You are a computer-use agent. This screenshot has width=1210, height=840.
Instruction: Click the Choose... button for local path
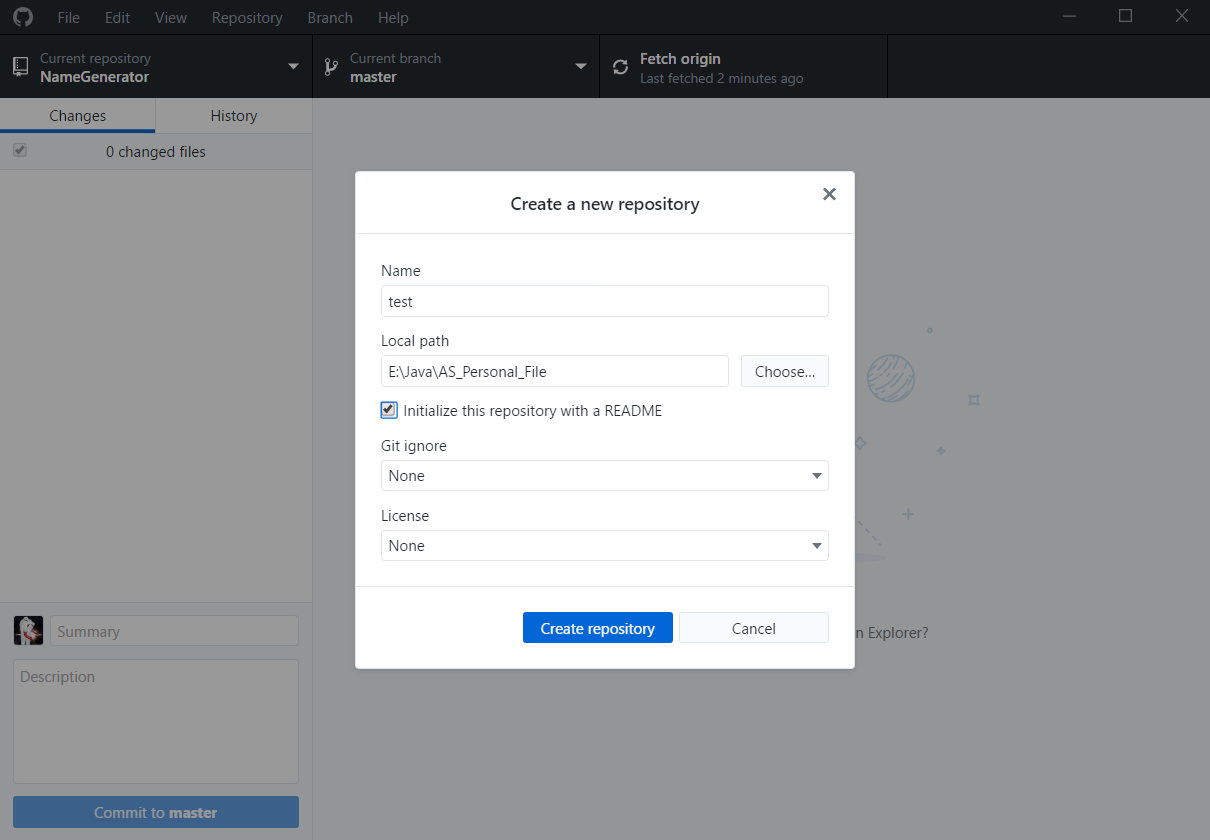click(785, 371)
